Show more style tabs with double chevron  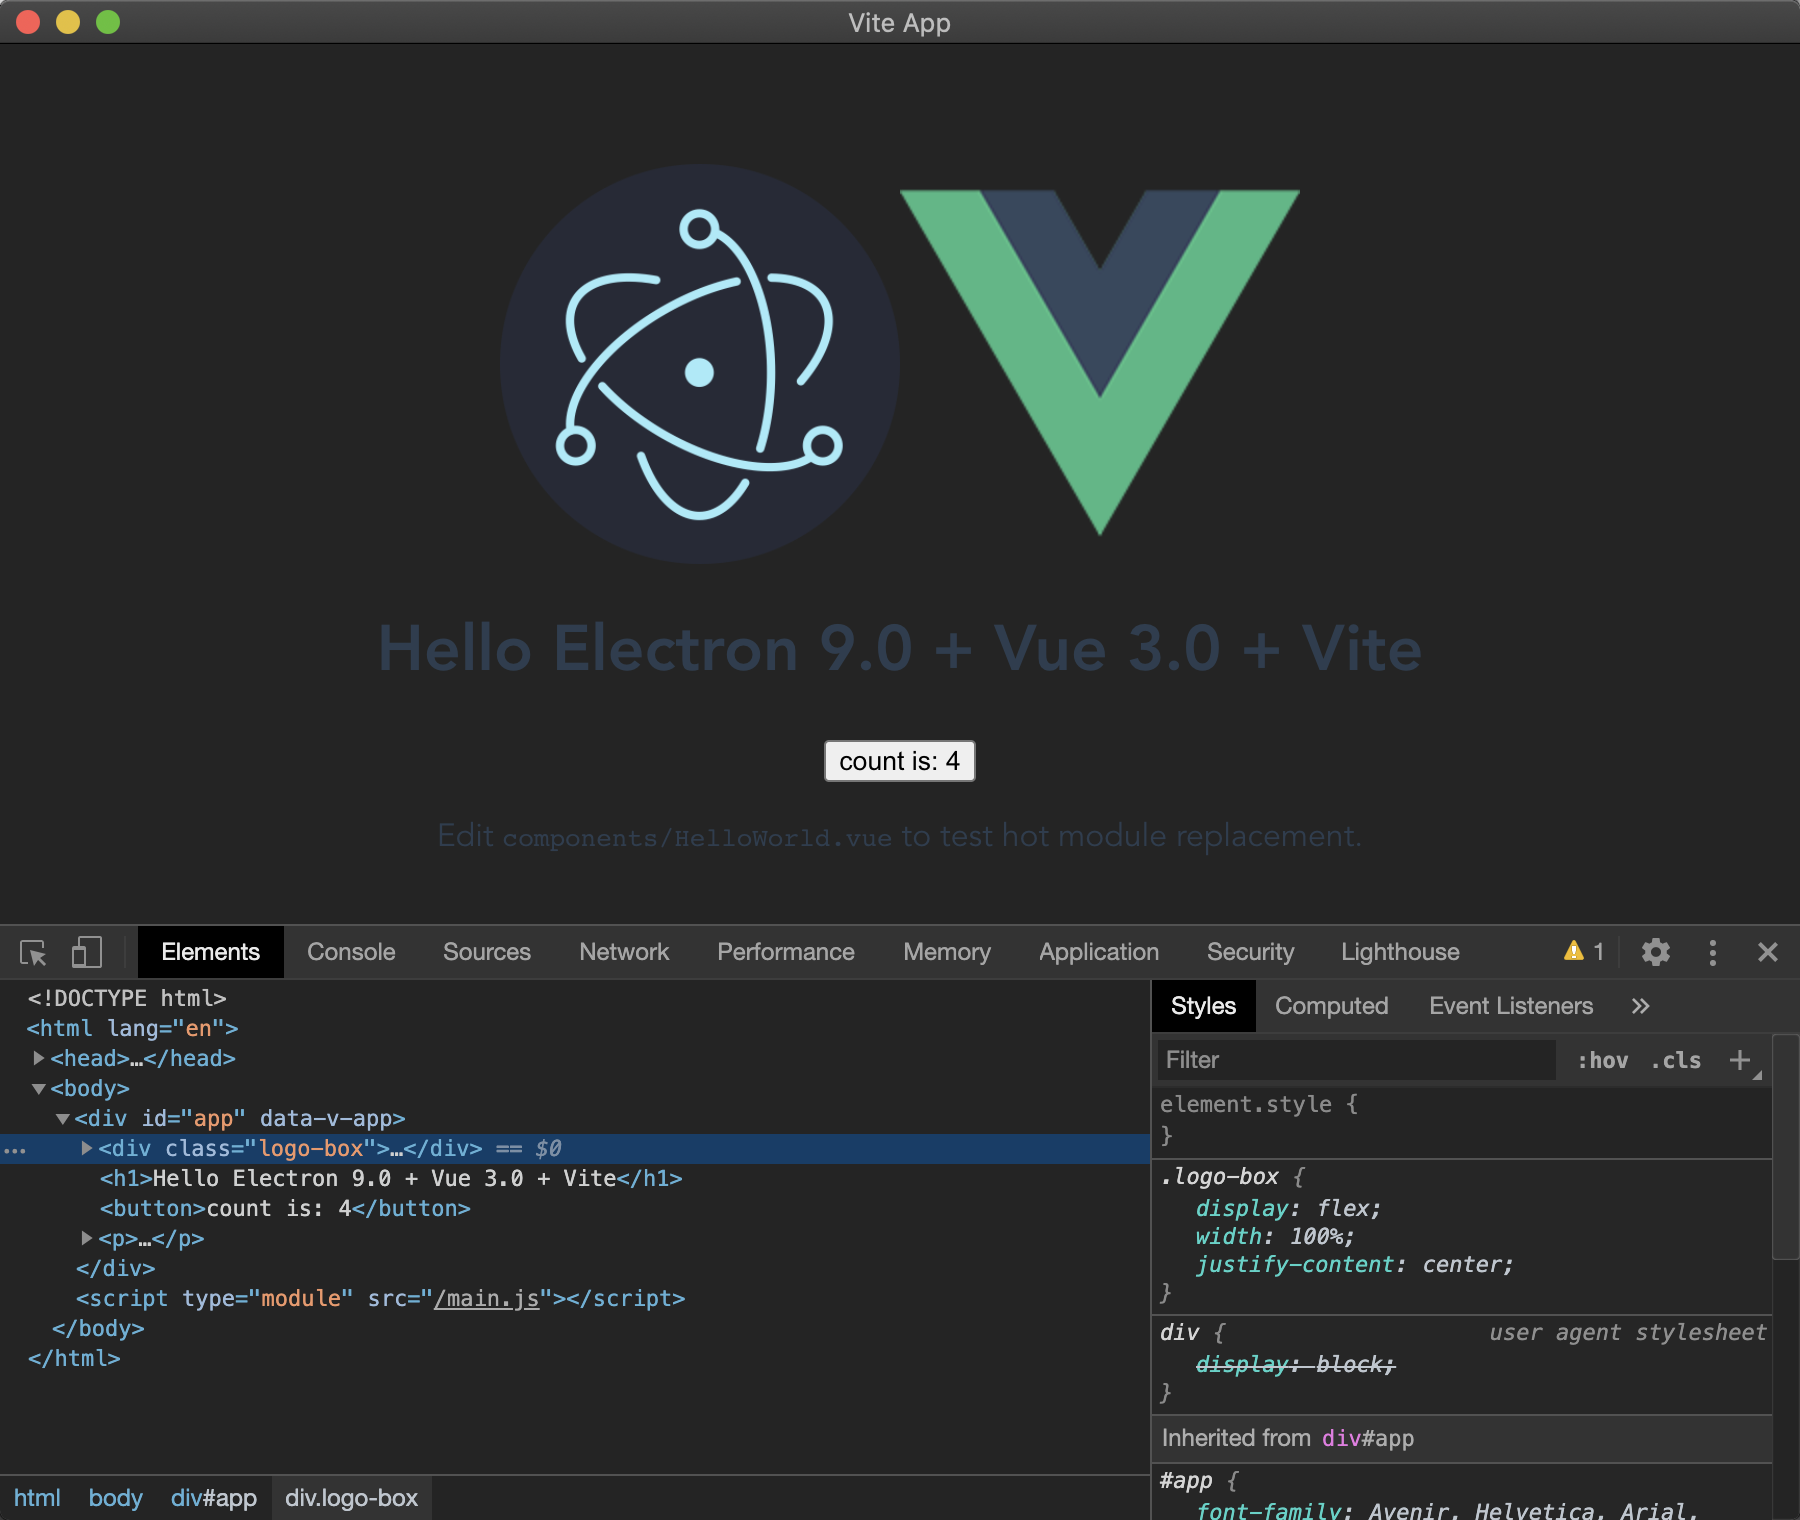click(1640, 1006)
